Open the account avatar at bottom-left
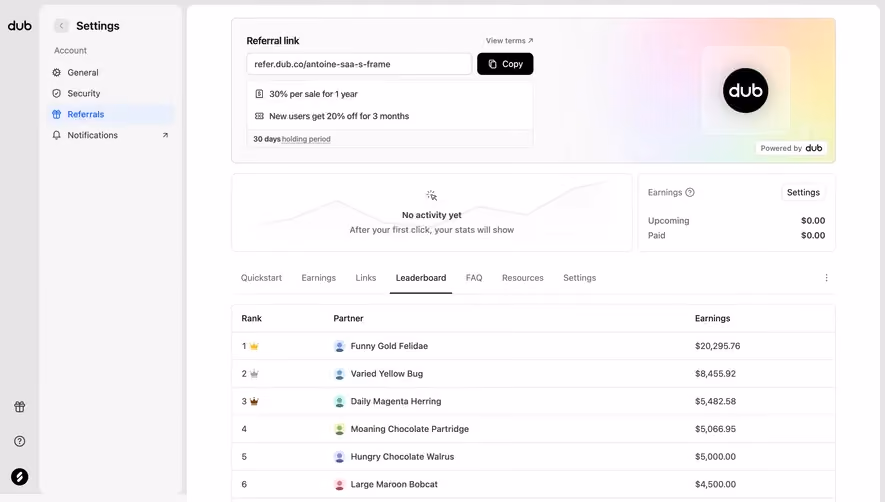Screen dimensions: 885x502 click(20, 477)
